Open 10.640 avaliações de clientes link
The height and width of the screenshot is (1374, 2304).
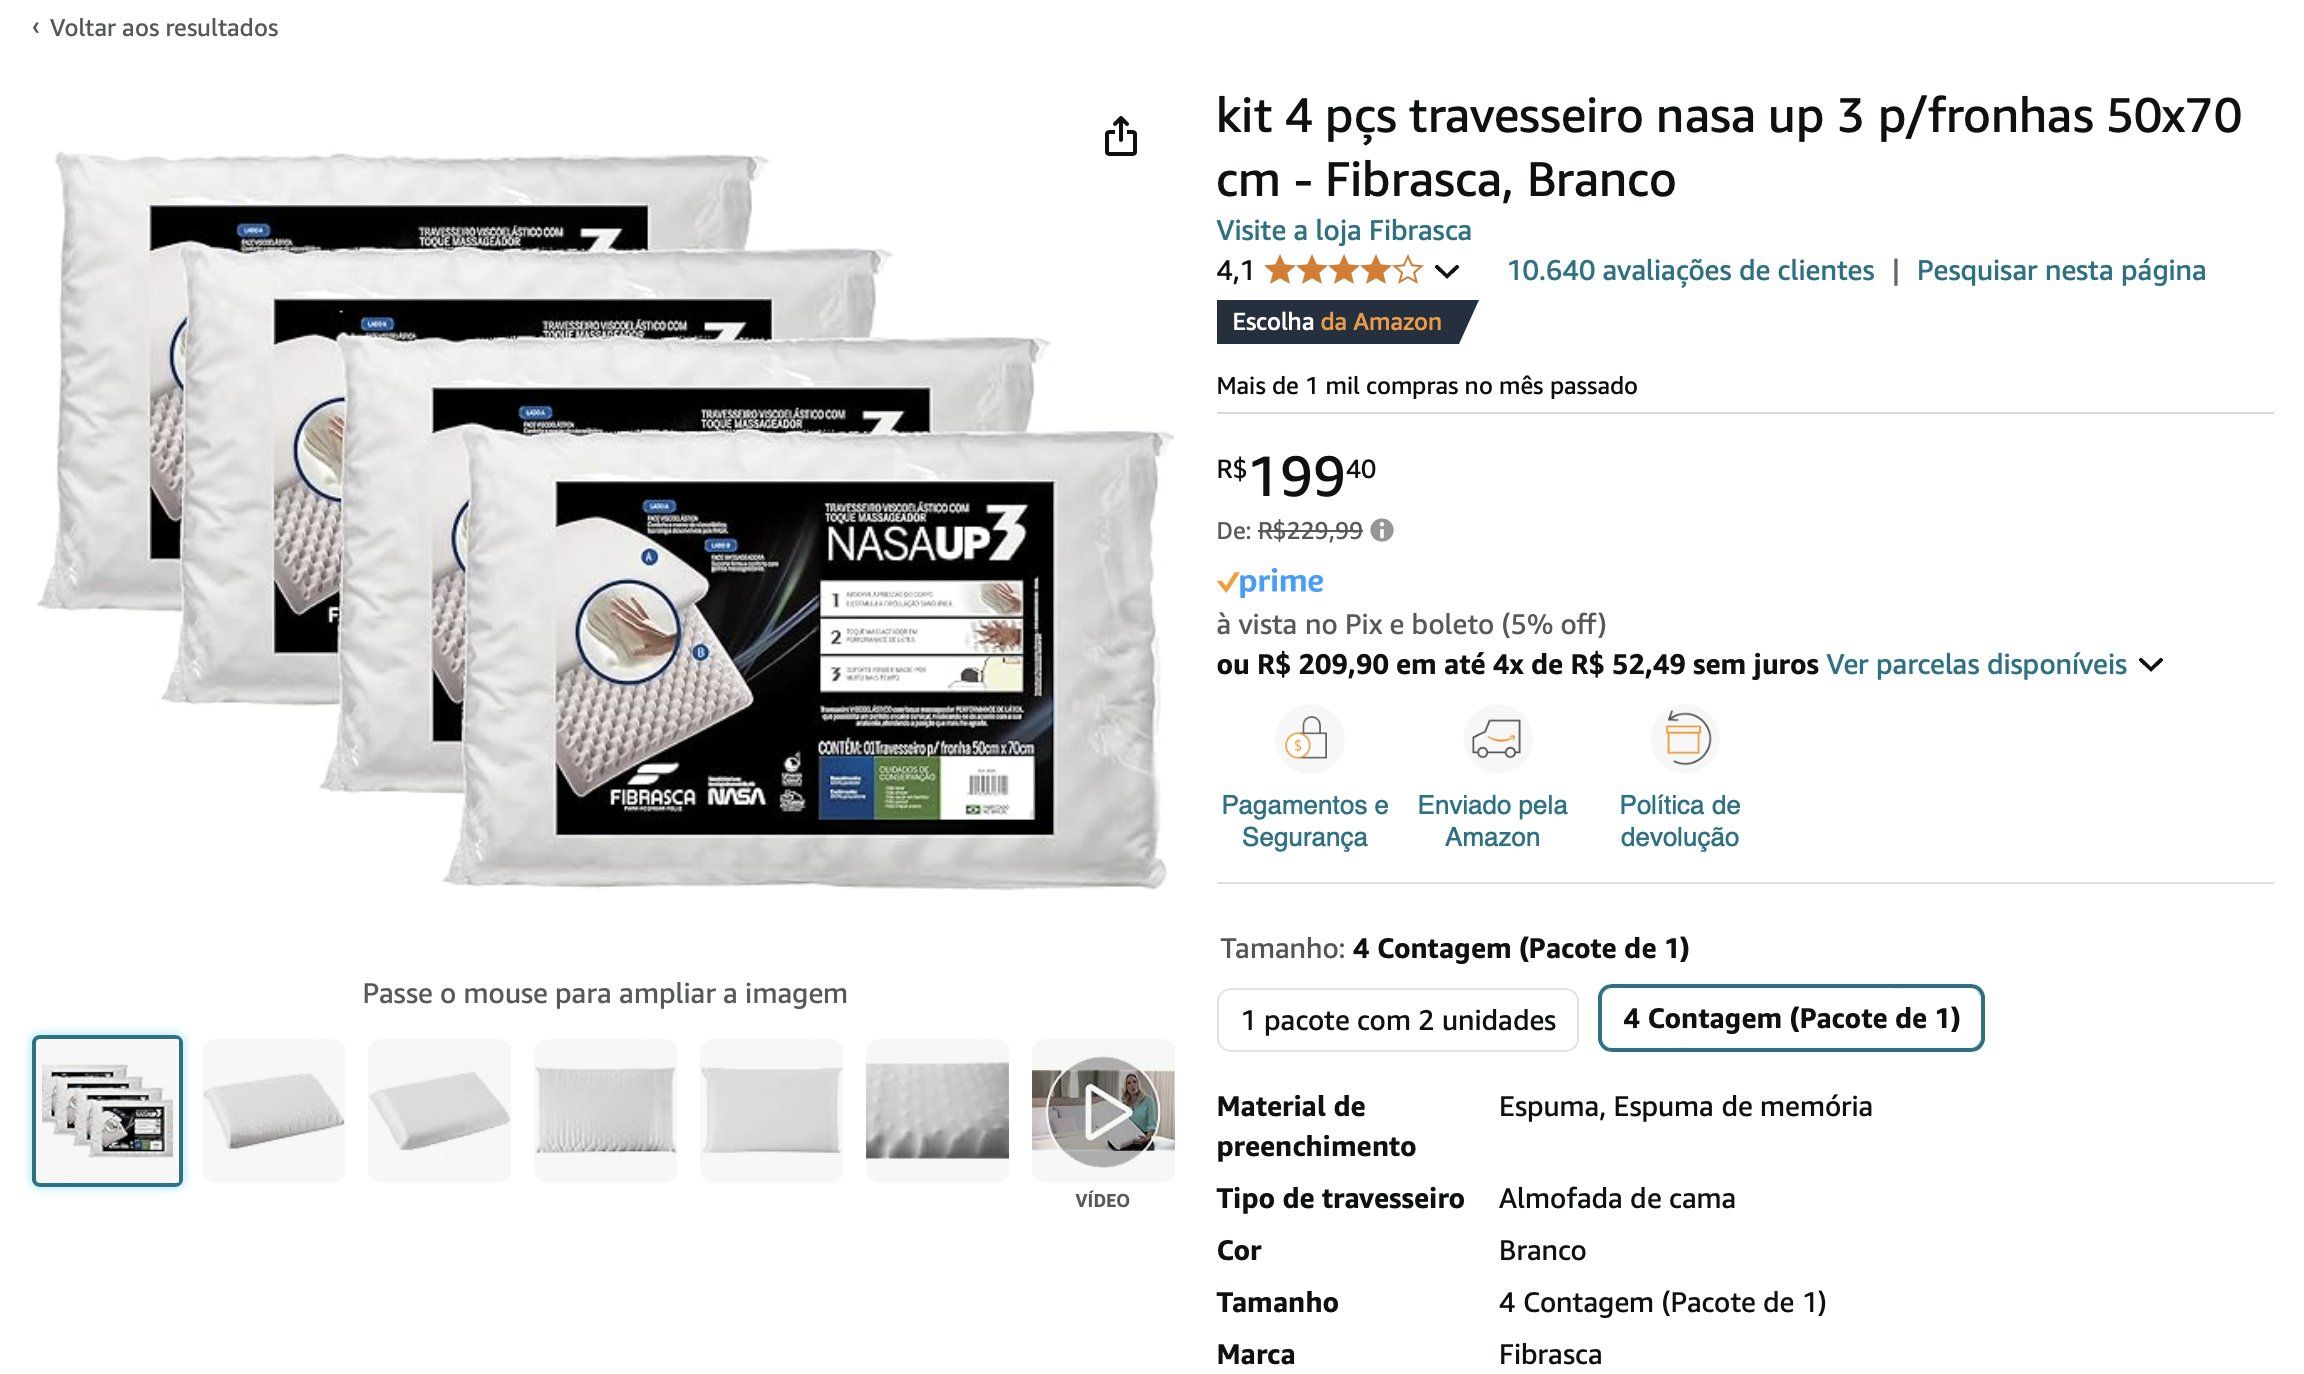pos(1690,270)
